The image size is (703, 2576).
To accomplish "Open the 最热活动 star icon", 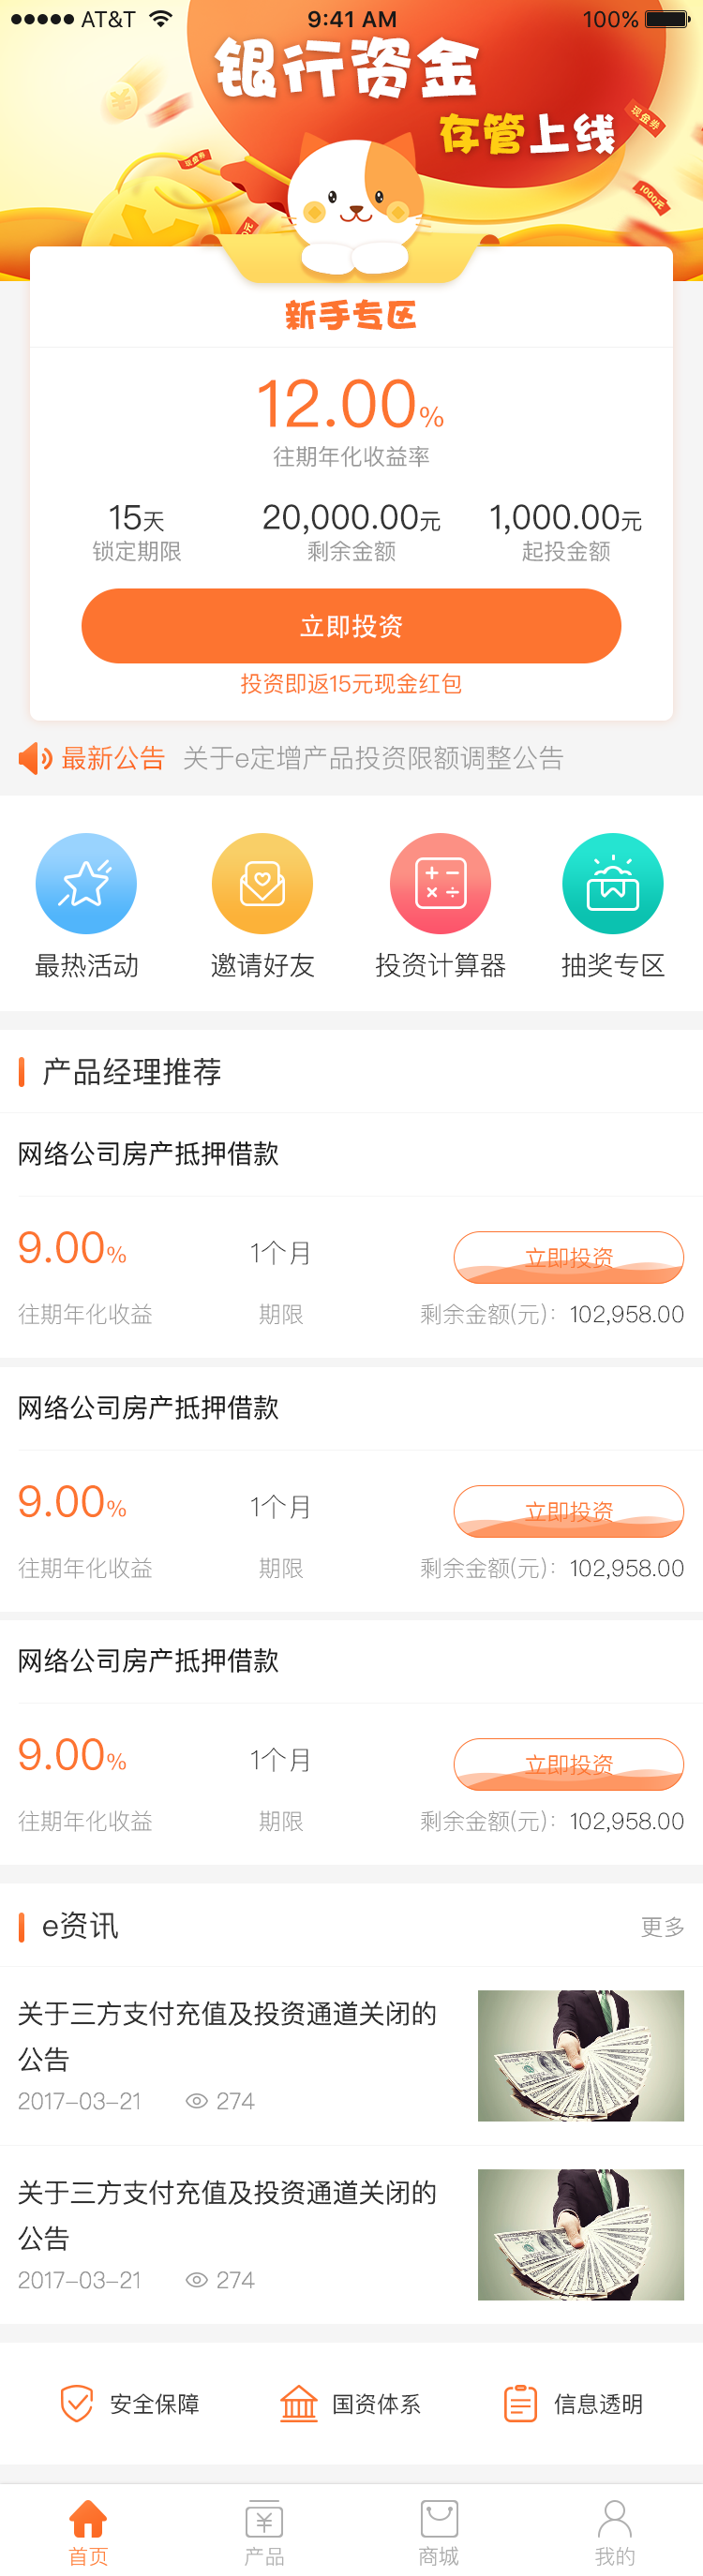I will point(87,883).
